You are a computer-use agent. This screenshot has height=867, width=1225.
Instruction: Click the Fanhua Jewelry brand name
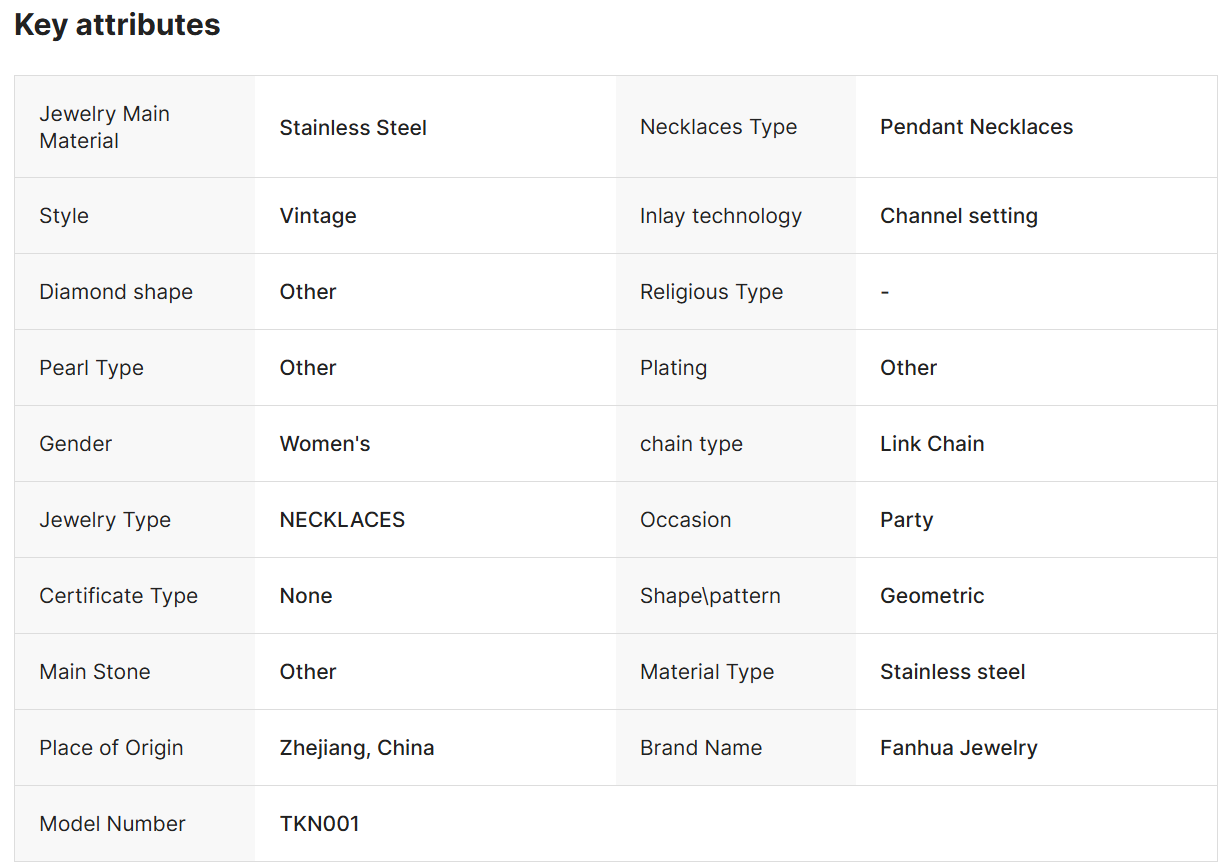pos(959,748)
